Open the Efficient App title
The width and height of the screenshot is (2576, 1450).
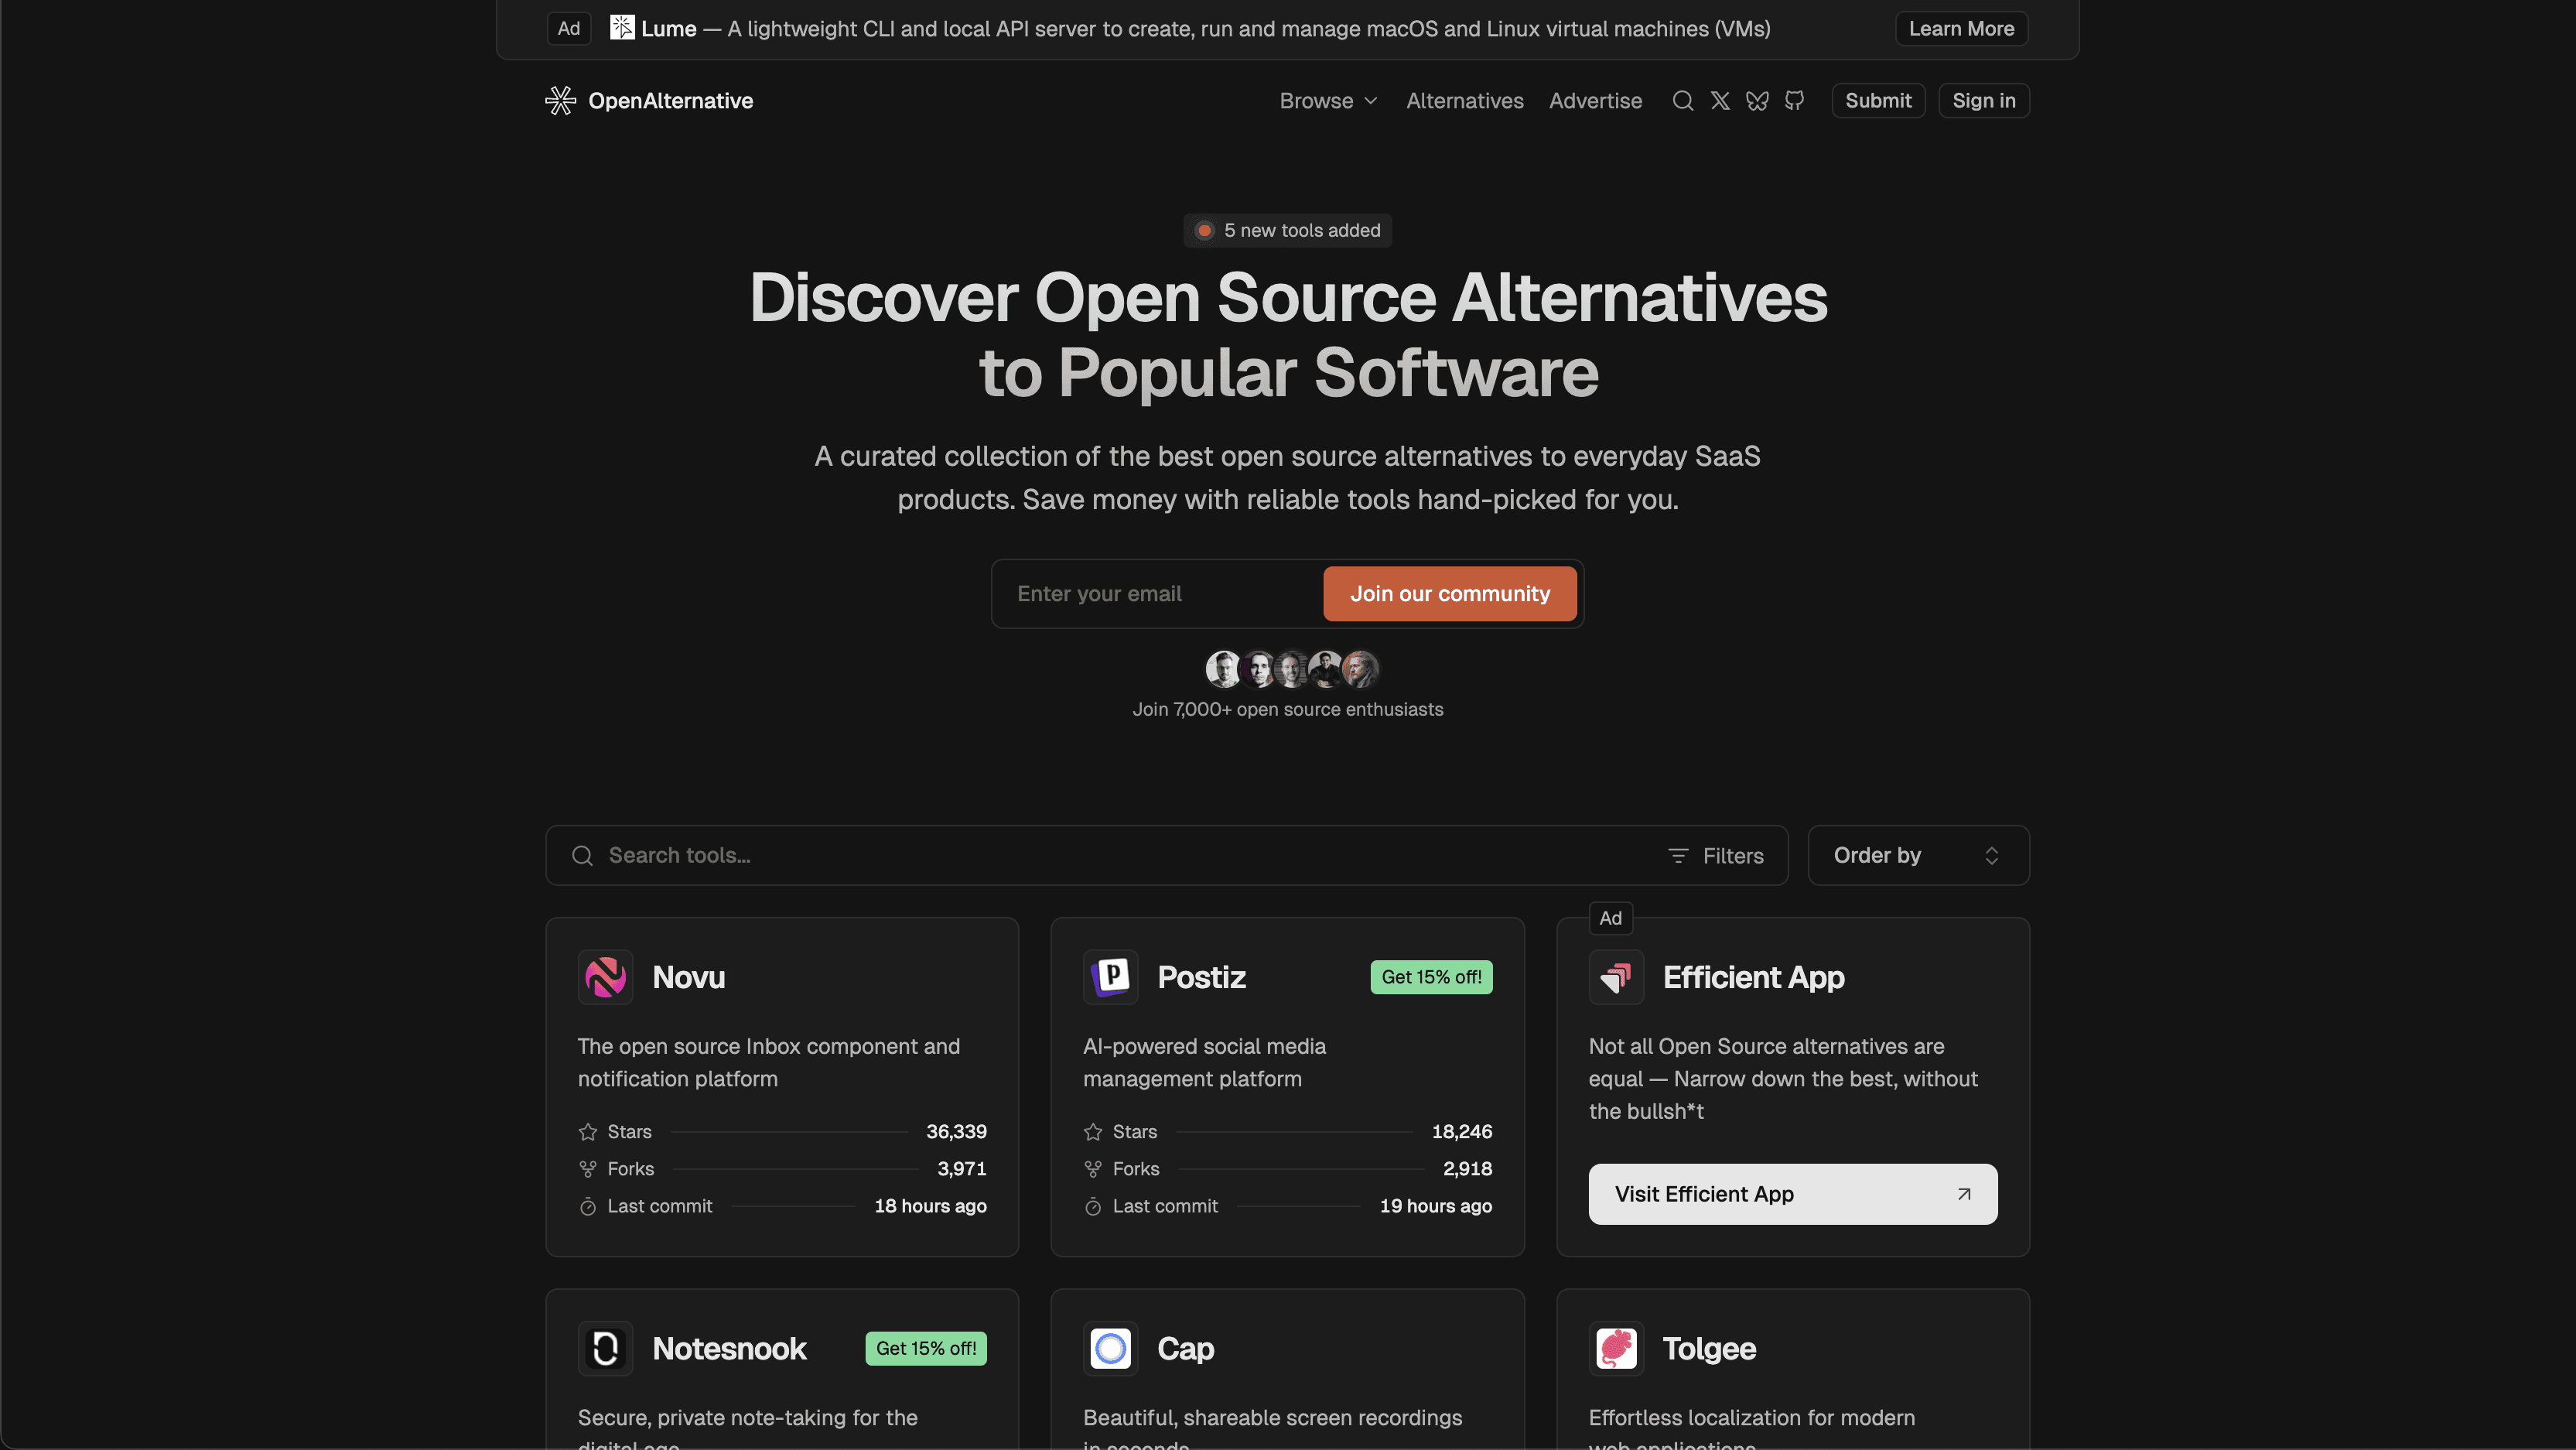(1753, 977)
